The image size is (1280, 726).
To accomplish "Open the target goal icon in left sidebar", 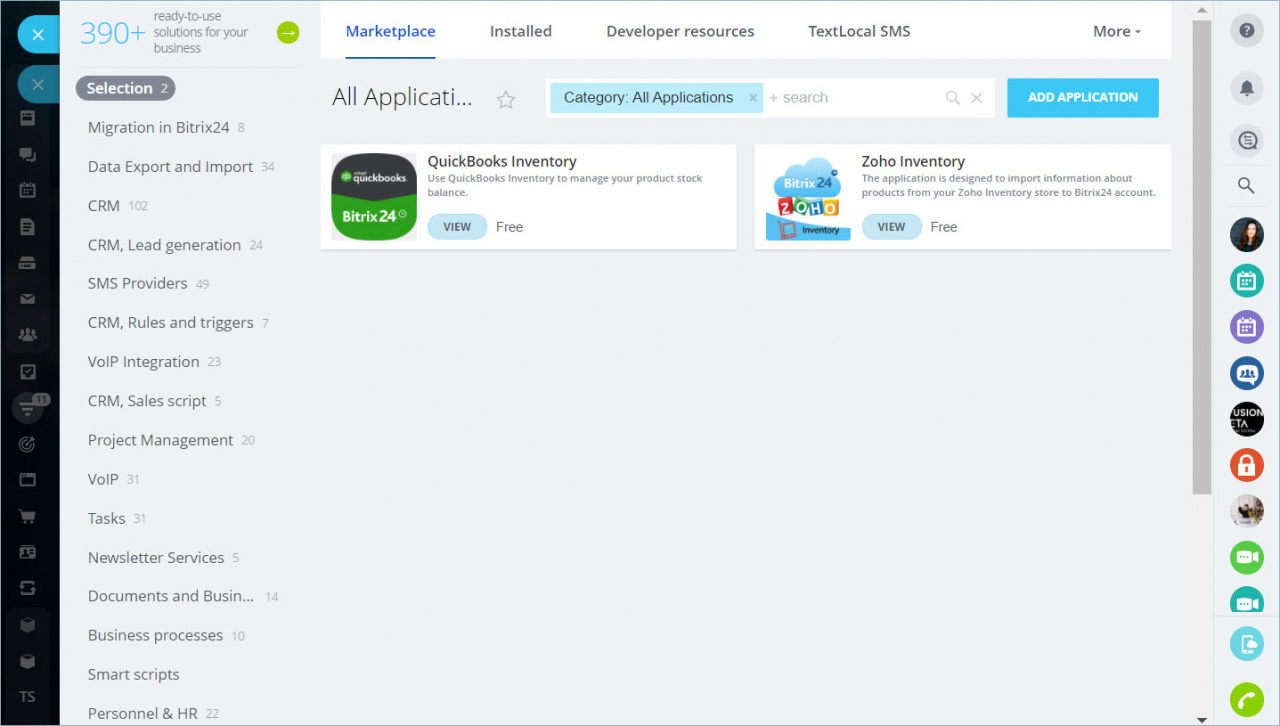I will tap(28, 444).
